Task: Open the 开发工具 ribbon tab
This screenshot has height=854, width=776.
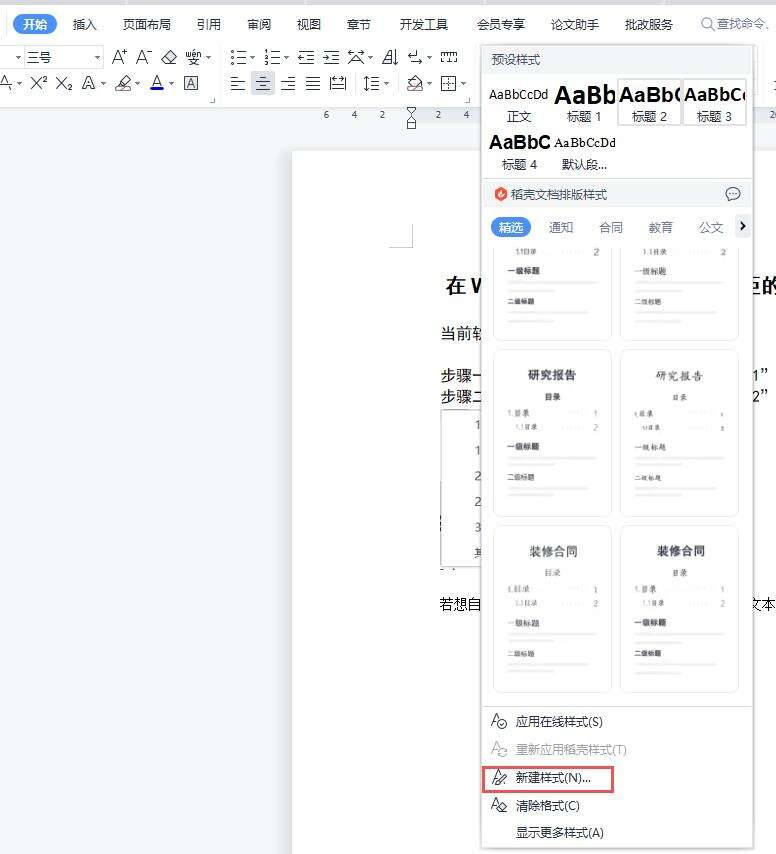Action: (424, 25)
